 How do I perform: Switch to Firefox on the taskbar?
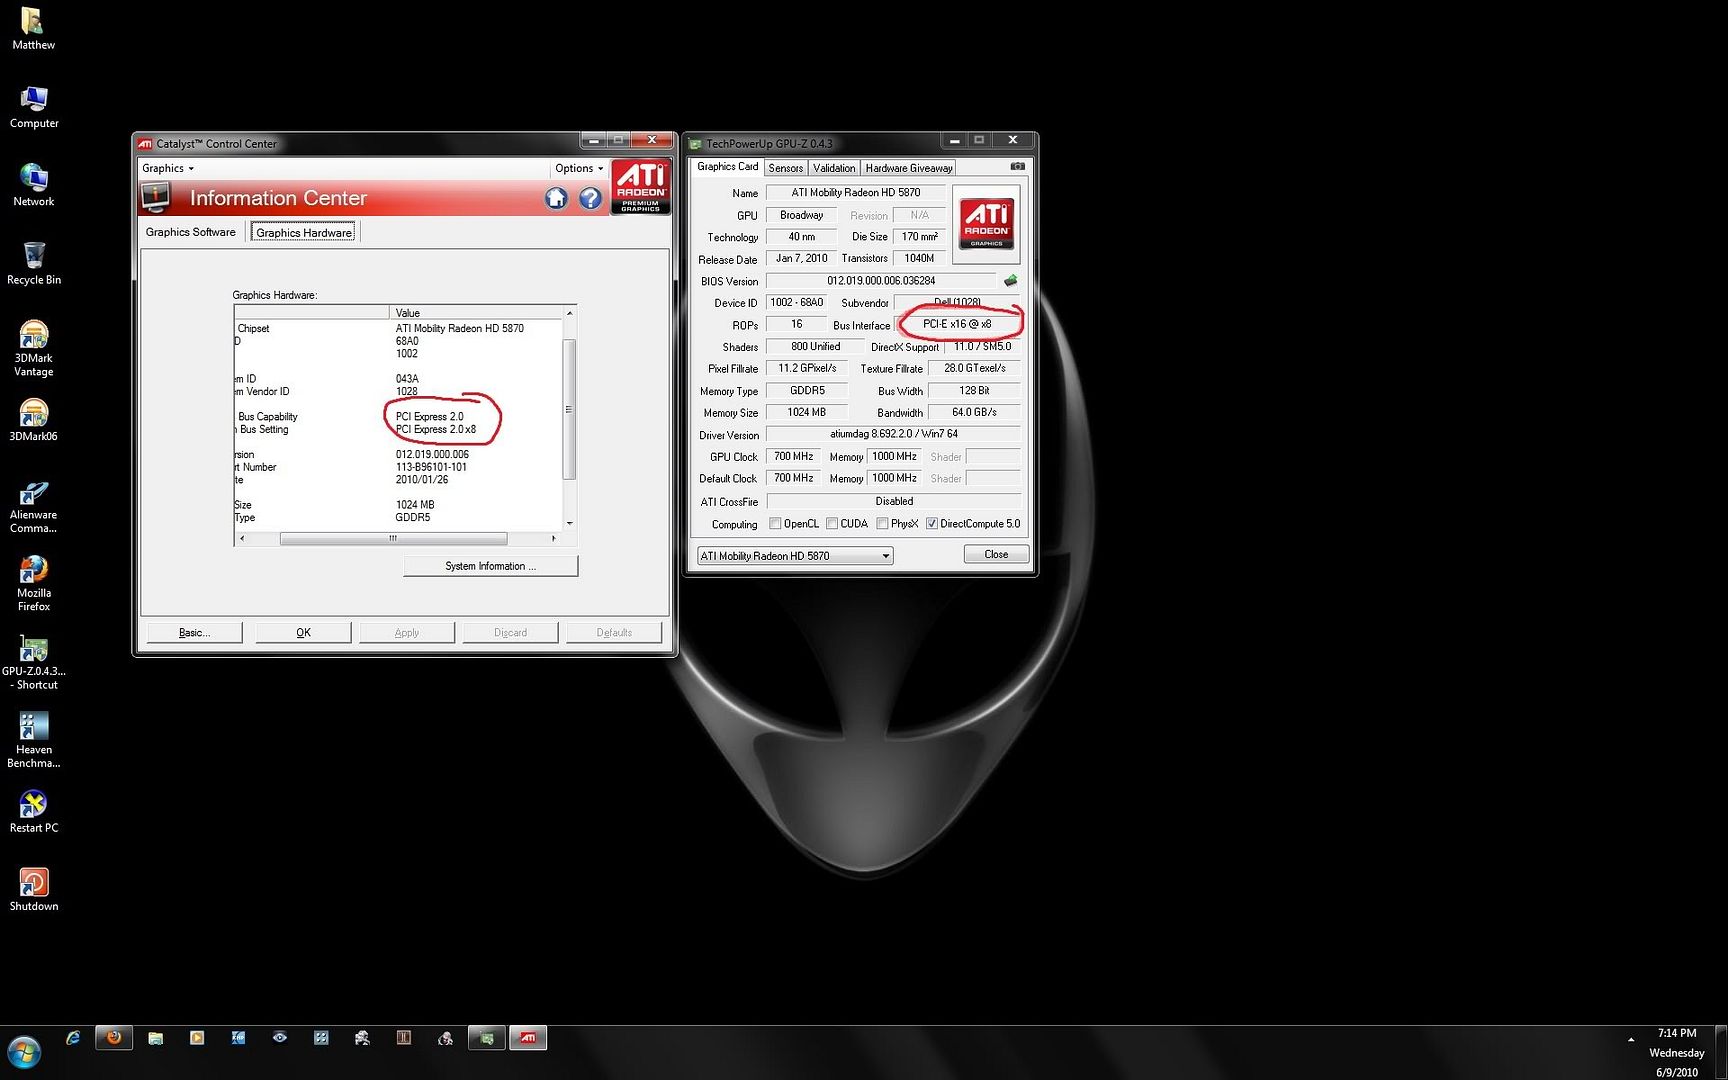coord(114,1038)
